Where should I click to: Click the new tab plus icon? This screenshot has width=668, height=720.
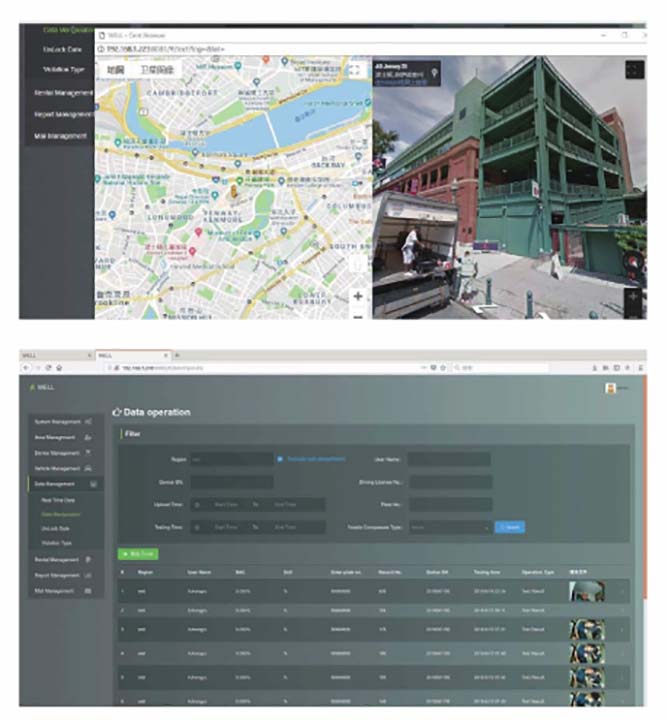(177, 355)
